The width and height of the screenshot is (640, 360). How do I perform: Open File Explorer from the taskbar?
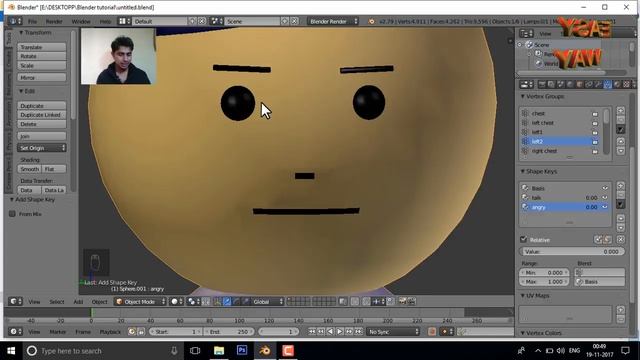pos(219,351)
